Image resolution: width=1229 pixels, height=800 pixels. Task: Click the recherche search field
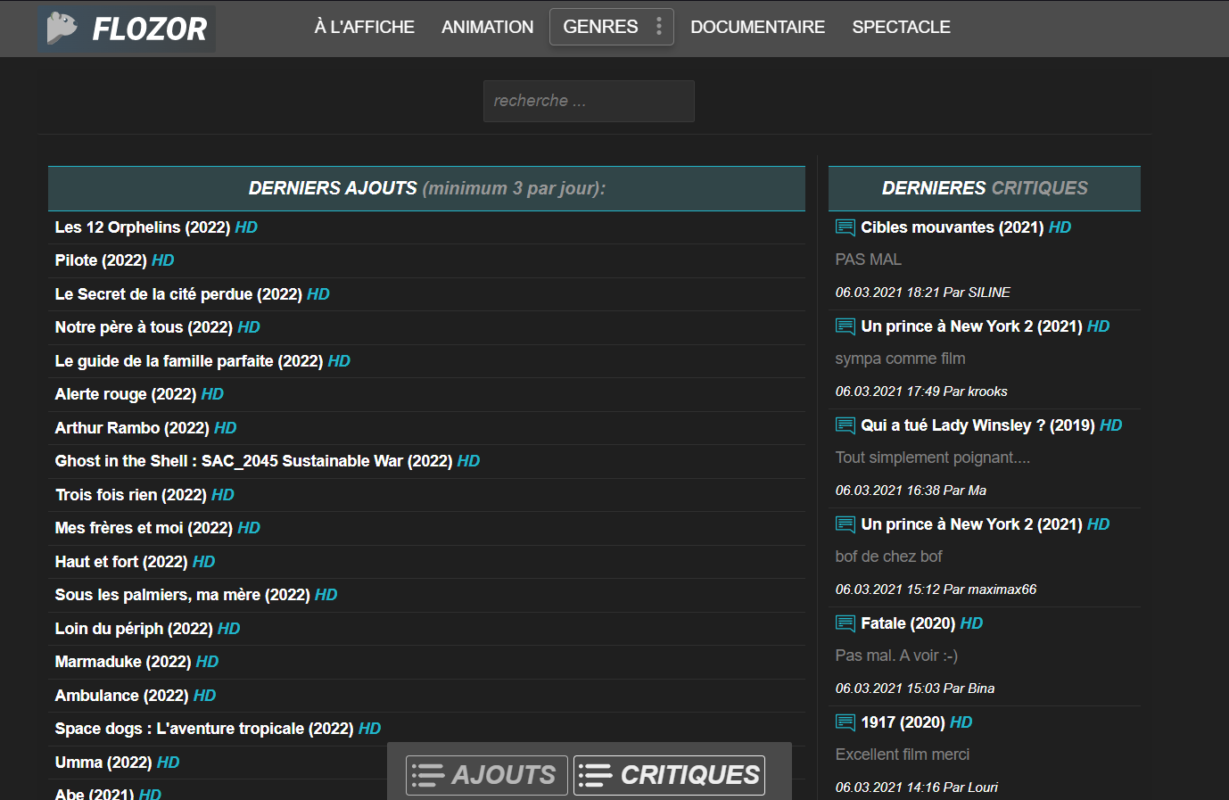[589, 101]
